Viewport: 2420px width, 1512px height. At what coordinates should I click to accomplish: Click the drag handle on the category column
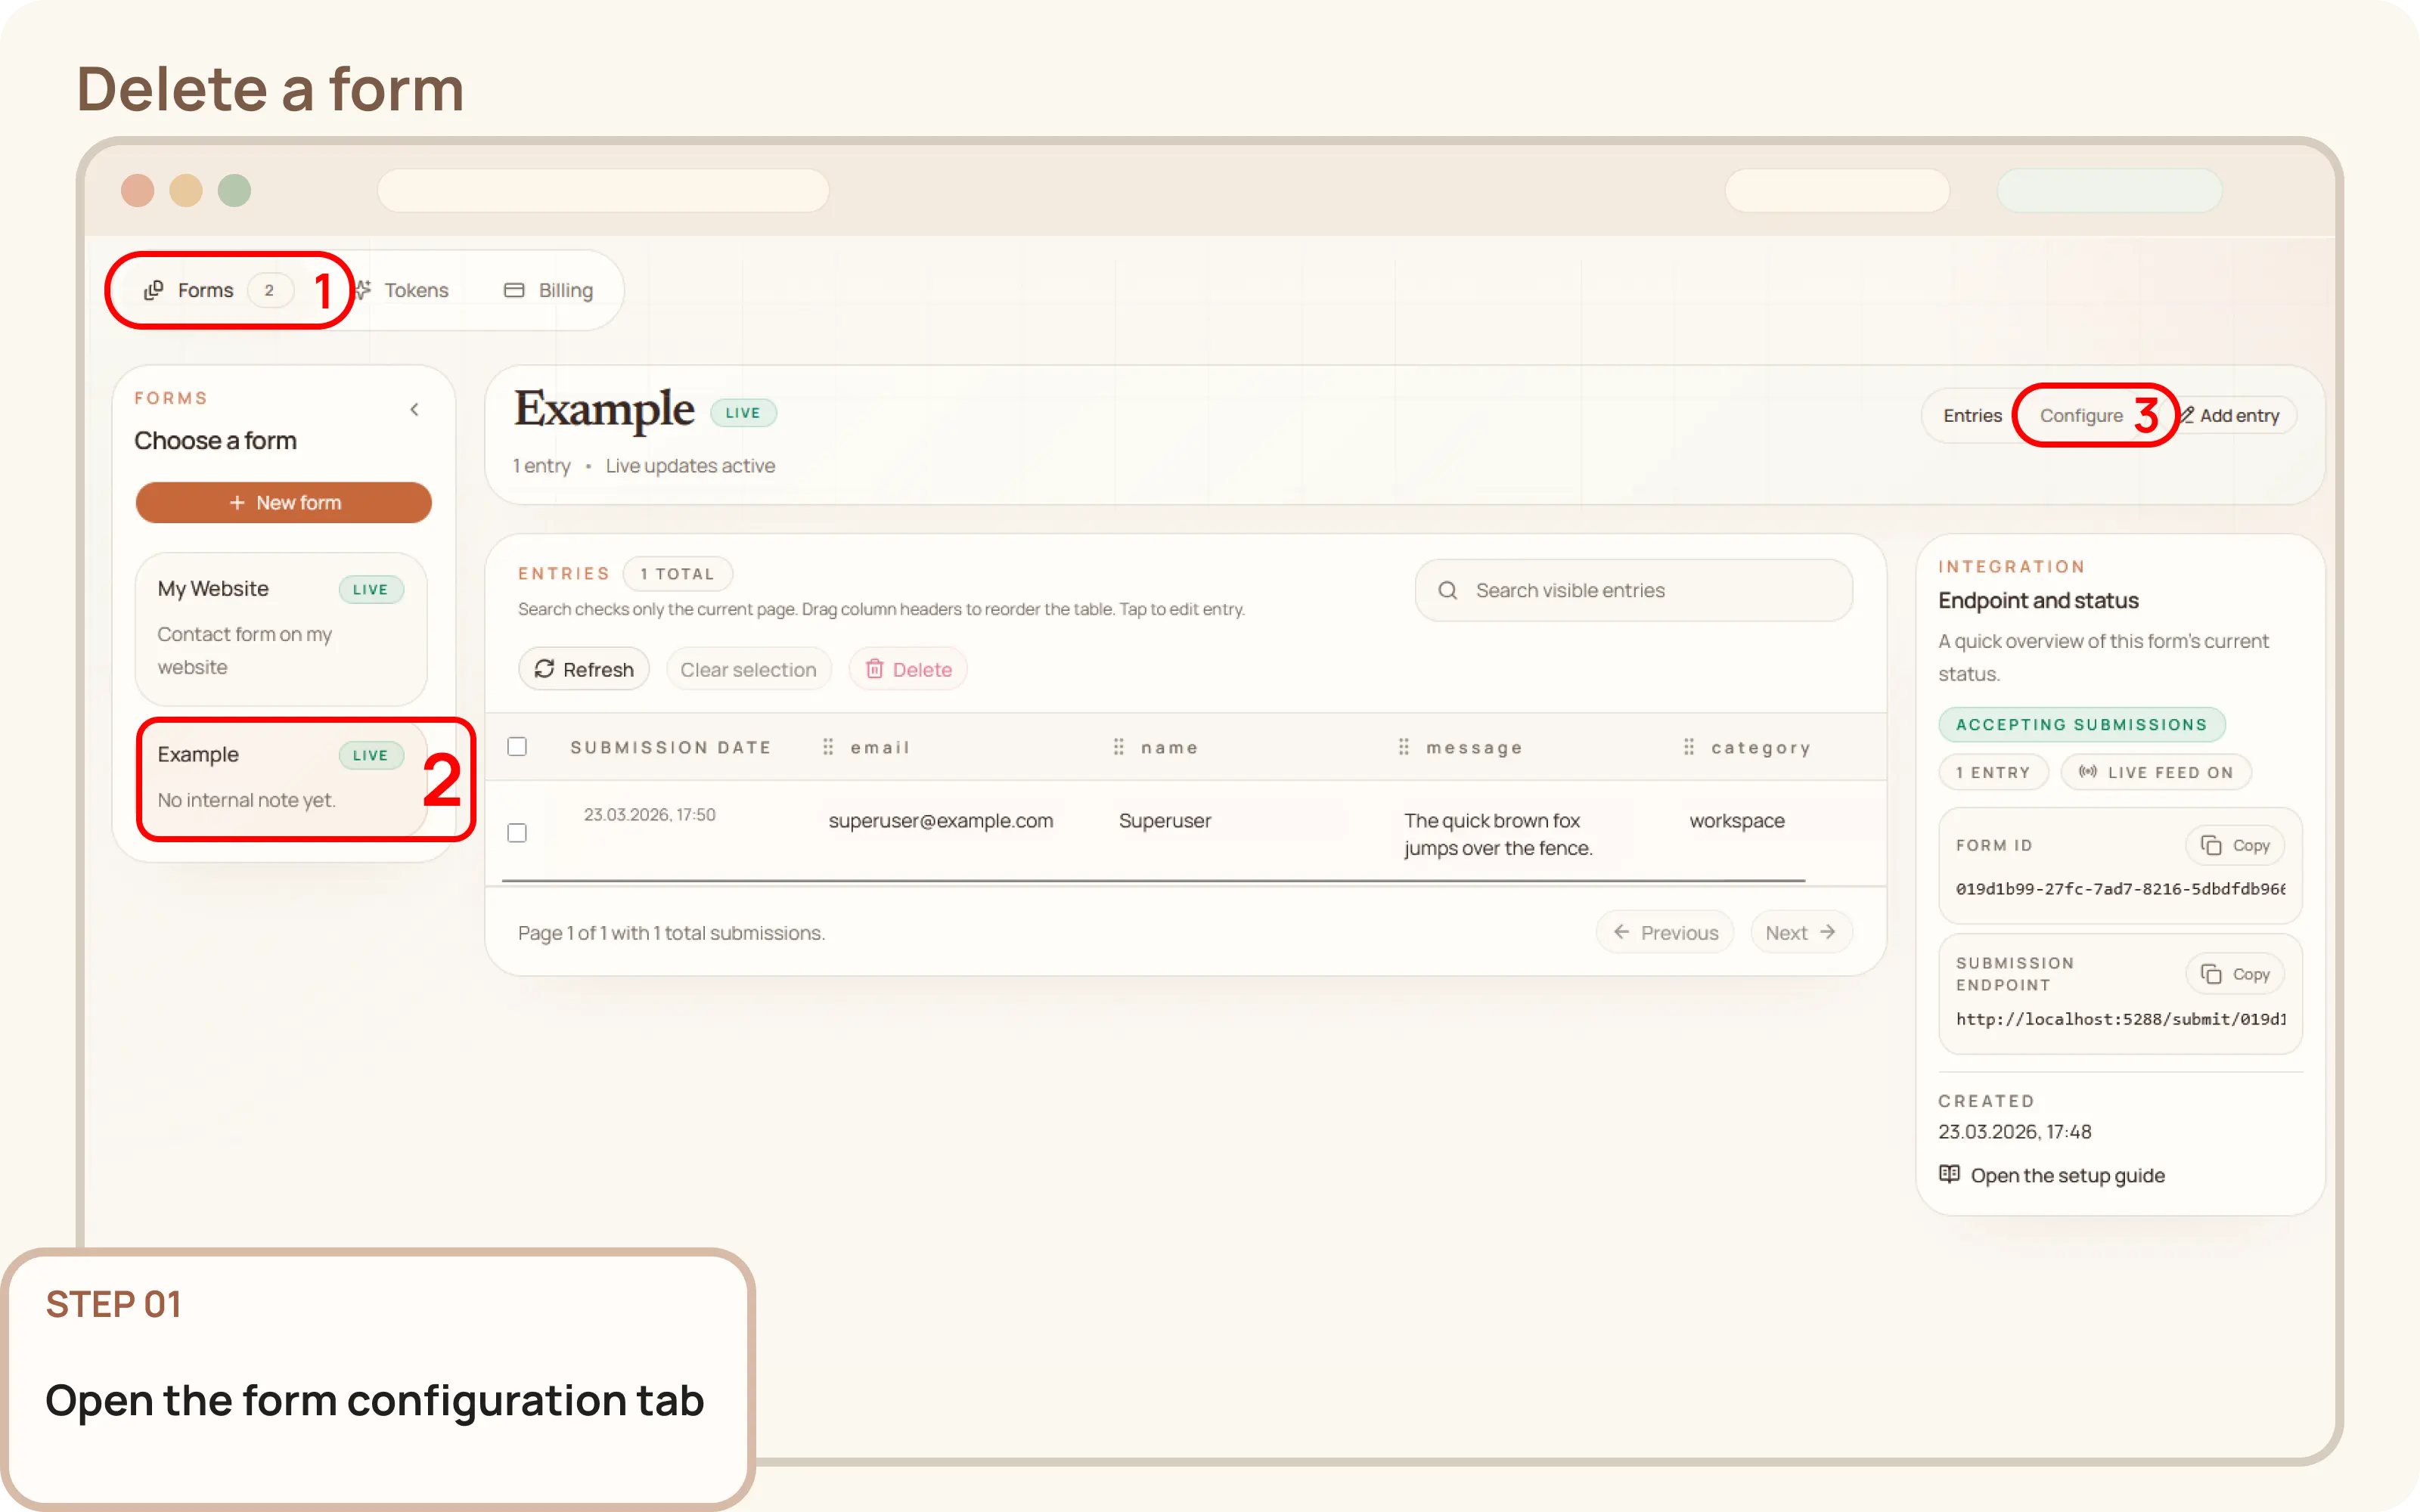[1688, 746]
